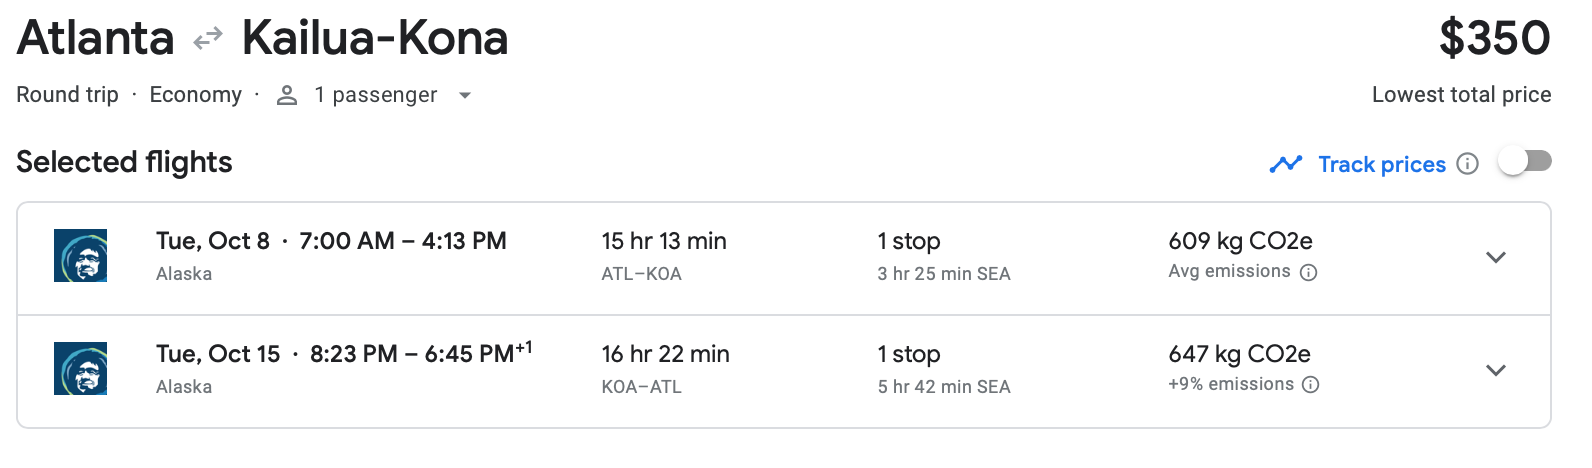The height and width of the screenshot is (468, 1592).
Task: Click the Alaska logo on Oct 8 flight
Action: click(x=80, y=256)
